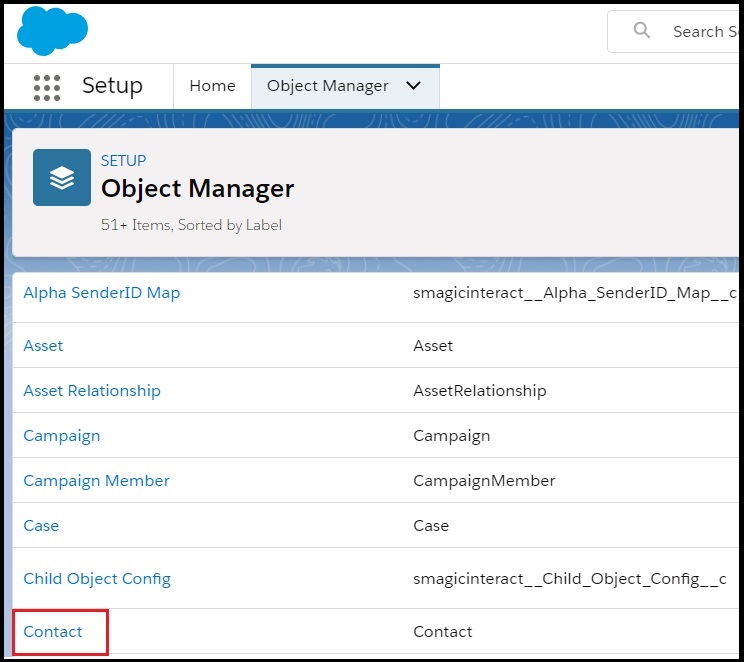Click the SETUP breadcrumb label
This screenshot has width=744, height=662.
[x=123, y=161]
